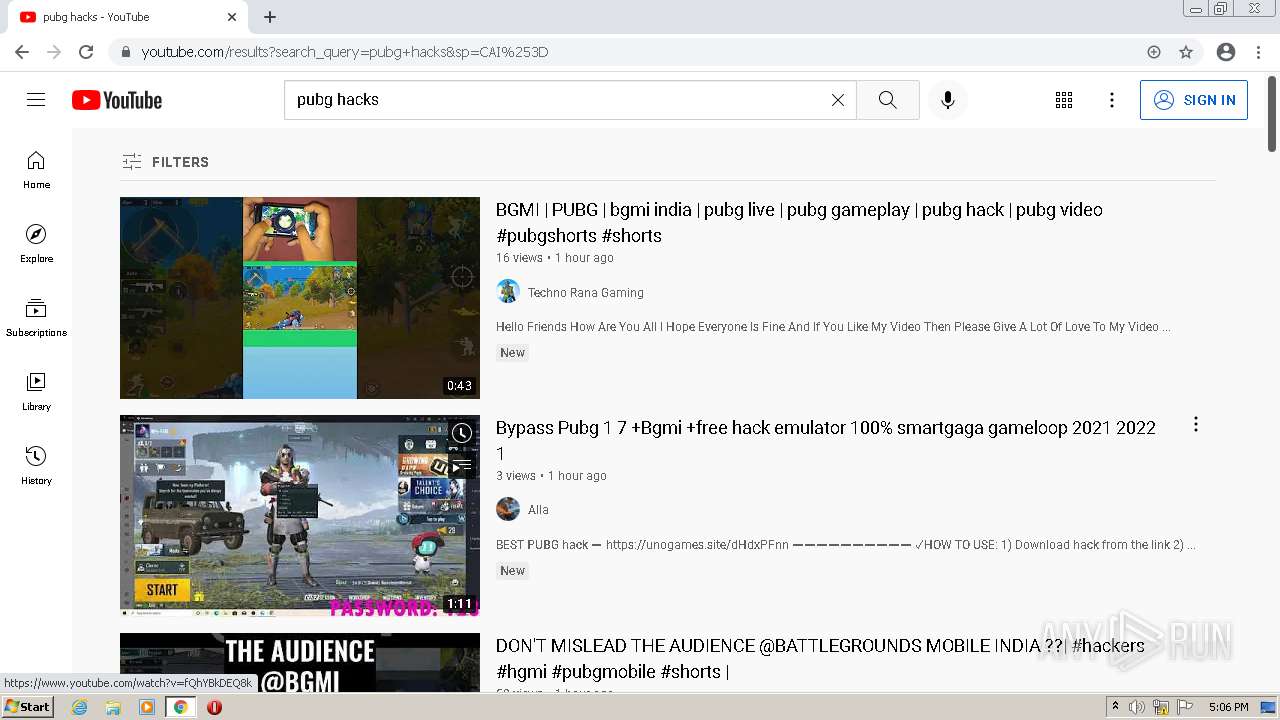Start voice search with the microphone icon
This screenshot has height=720, width=1280.
(948, 100)
